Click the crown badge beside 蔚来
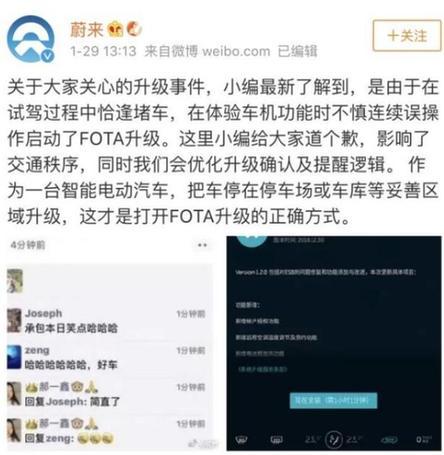444x455 pixels. pos(115,29)
